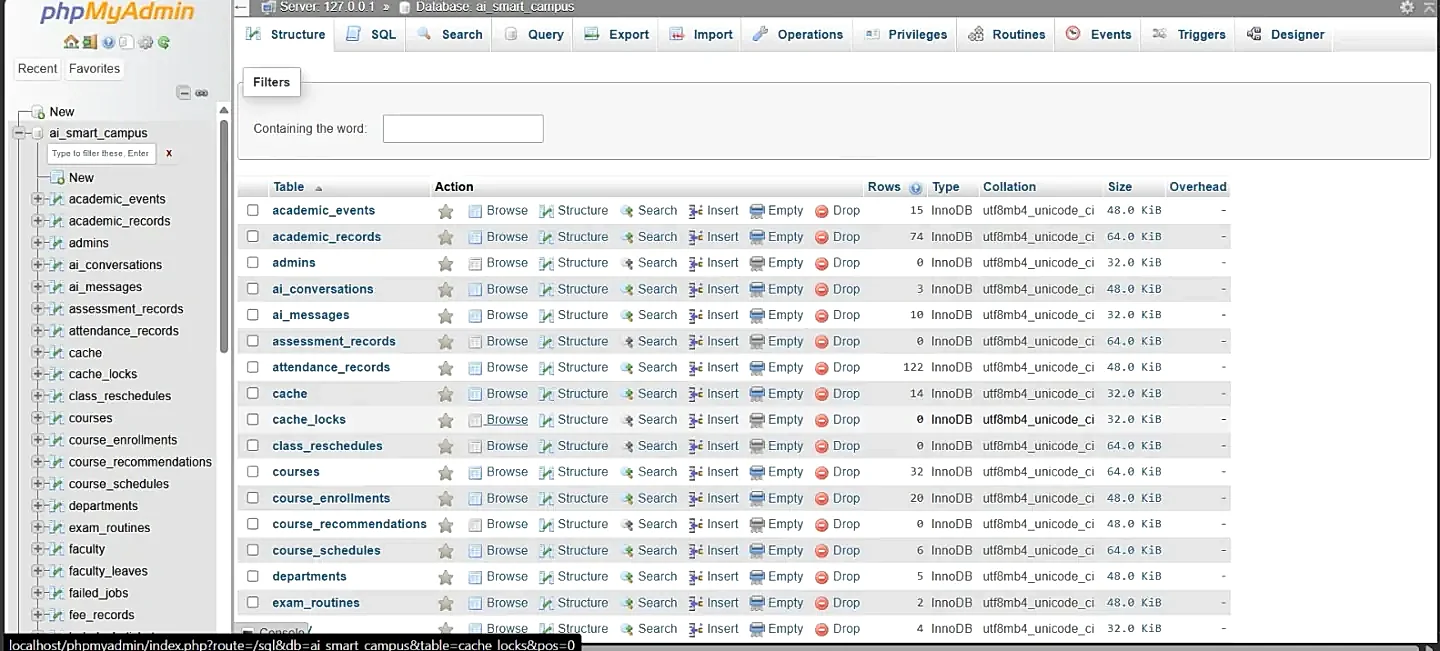Click the sidebar table filter box
Image resolution: width=1440 pixels, height=651 pixels.
point(101,153)
